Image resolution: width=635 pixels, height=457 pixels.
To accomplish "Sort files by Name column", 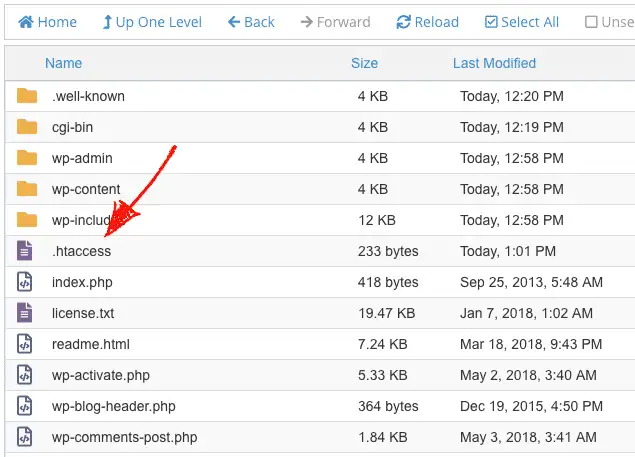I will tap(63, 63).
